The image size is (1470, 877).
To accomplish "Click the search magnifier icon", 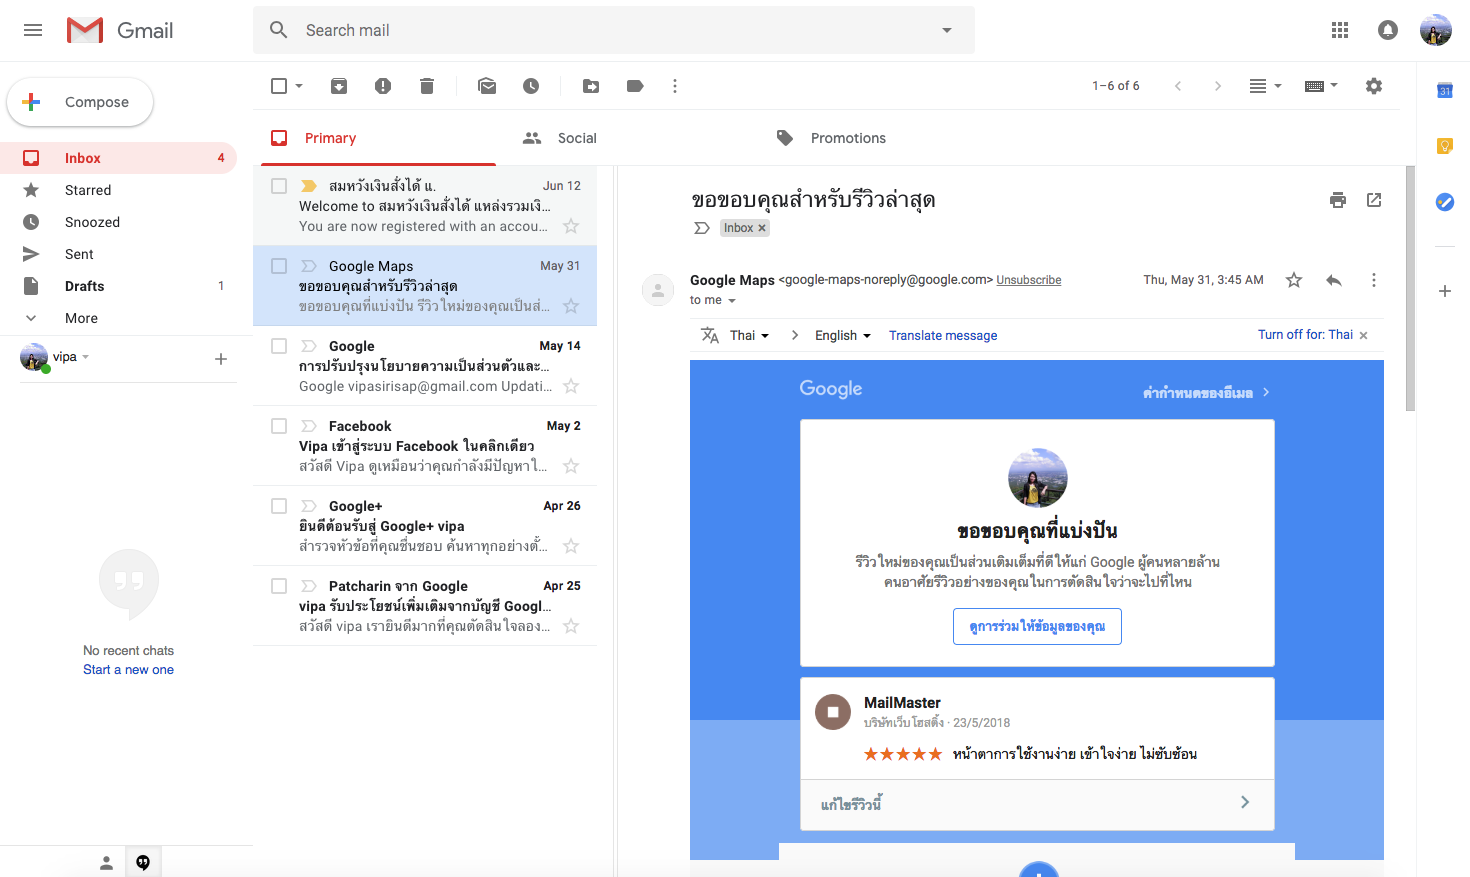I will 279,30.
